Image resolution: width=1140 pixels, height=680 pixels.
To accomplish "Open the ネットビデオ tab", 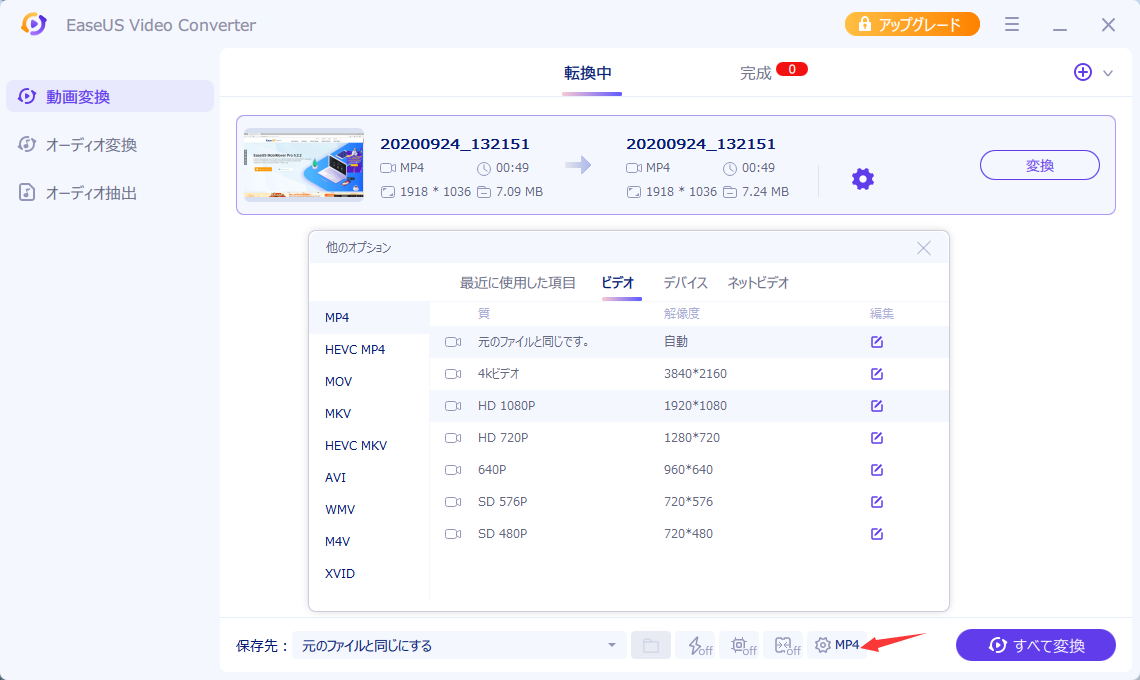I will 758,283.
